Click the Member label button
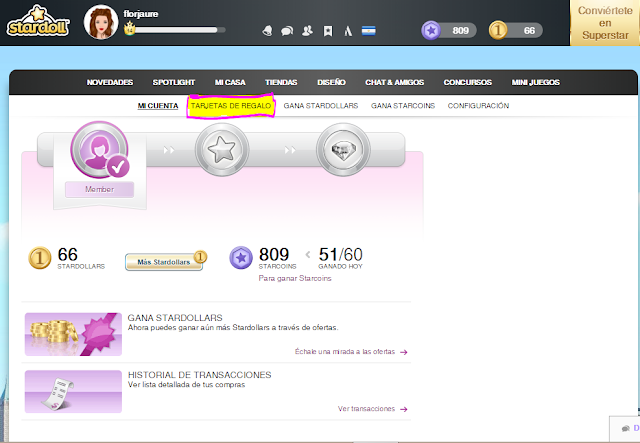640x443 pixels. (100, 189)
